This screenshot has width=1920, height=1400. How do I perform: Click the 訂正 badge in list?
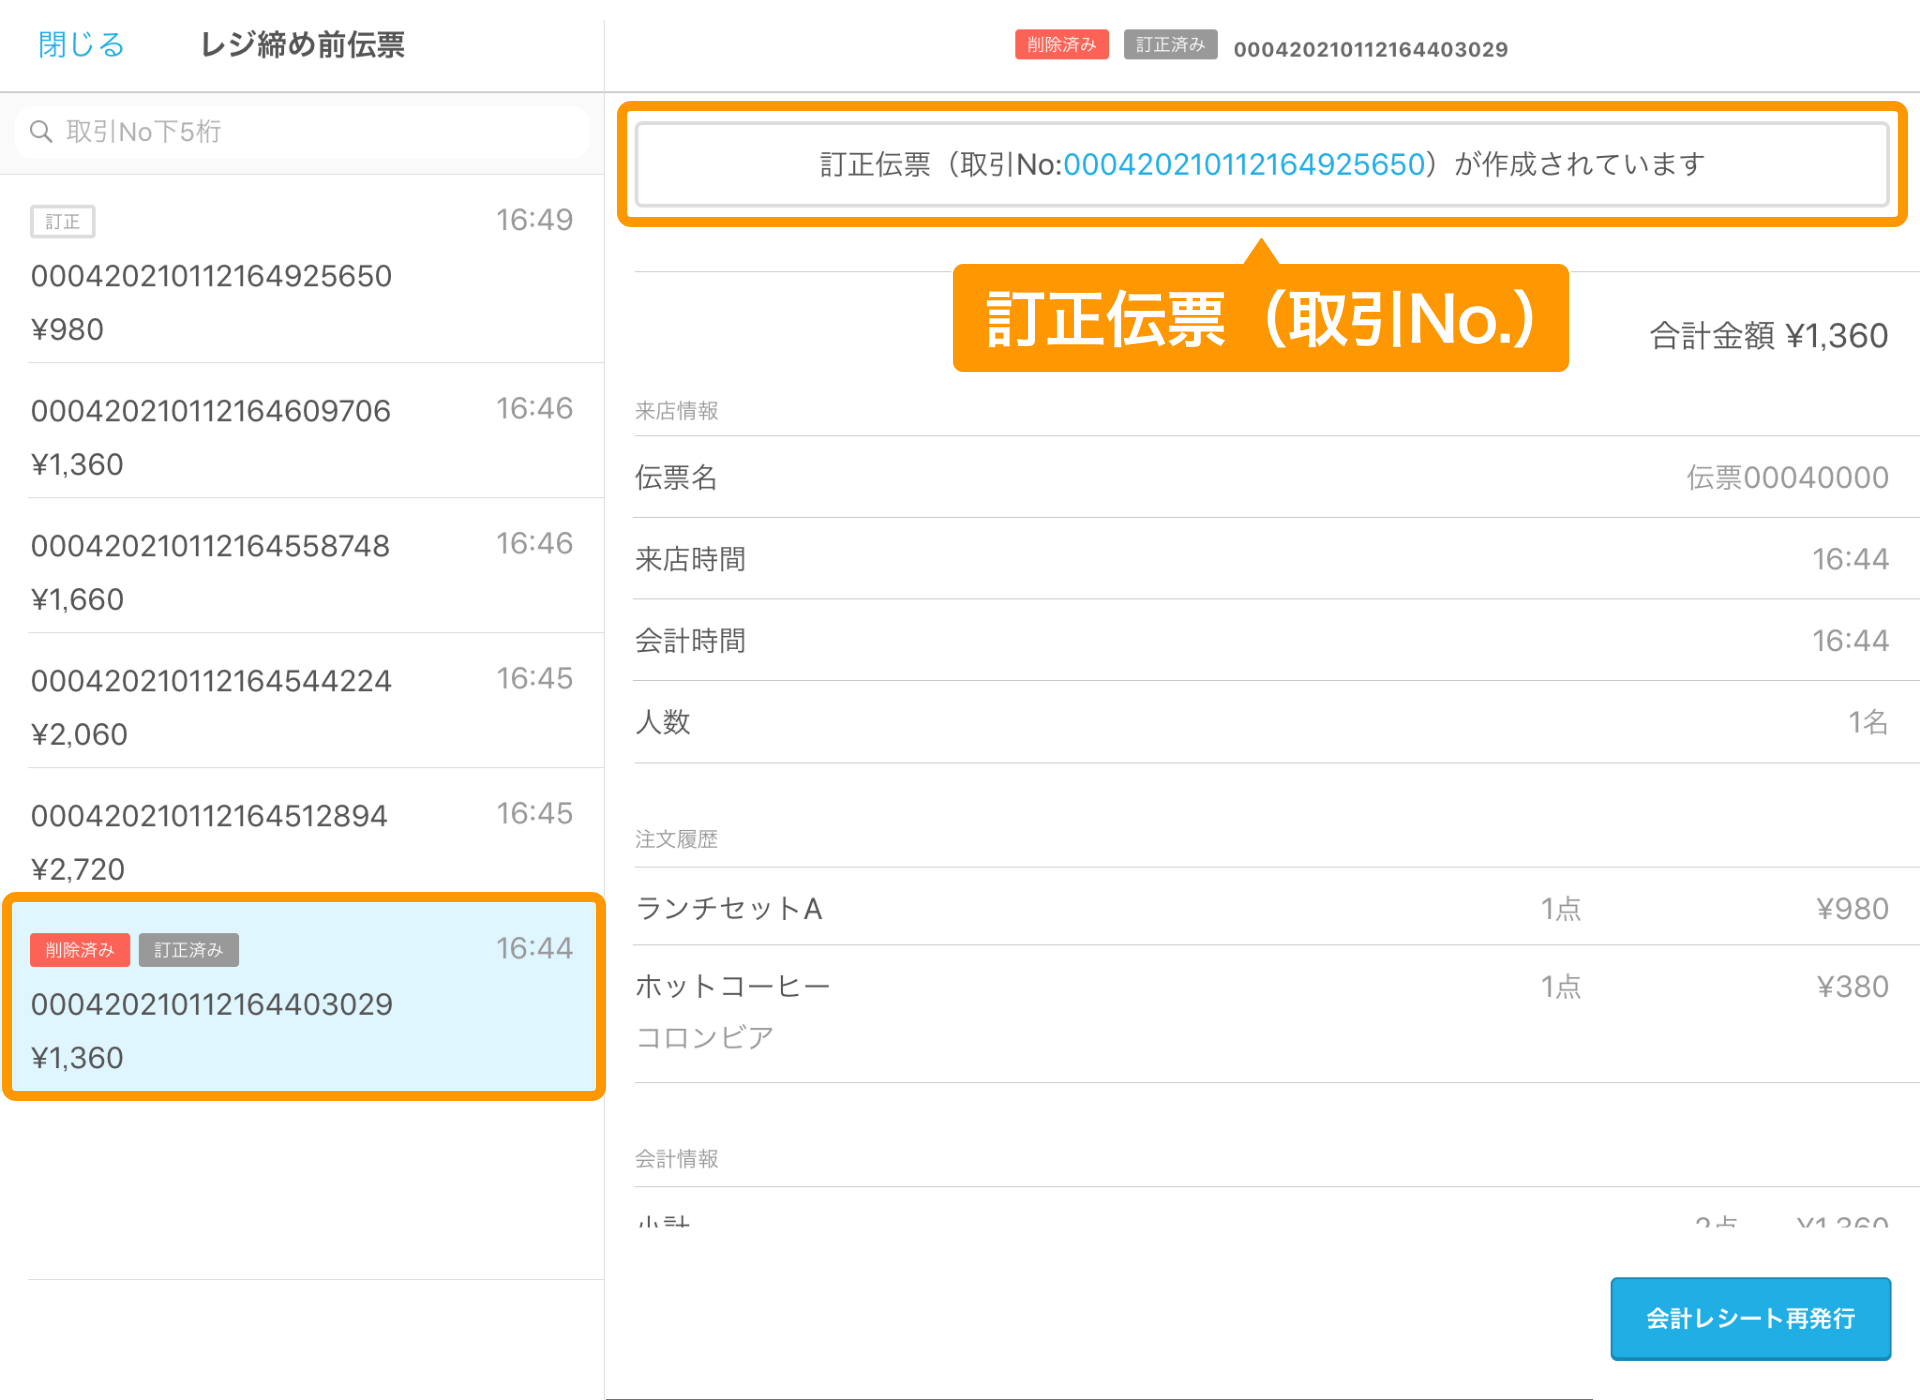coord(62,221)
